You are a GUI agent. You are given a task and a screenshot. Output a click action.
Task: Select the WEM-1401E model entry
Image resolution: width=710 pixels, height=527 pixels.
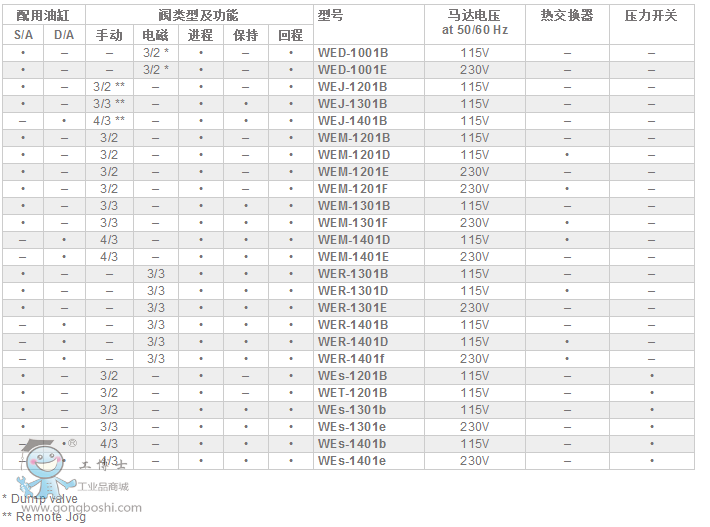(354, 256)
